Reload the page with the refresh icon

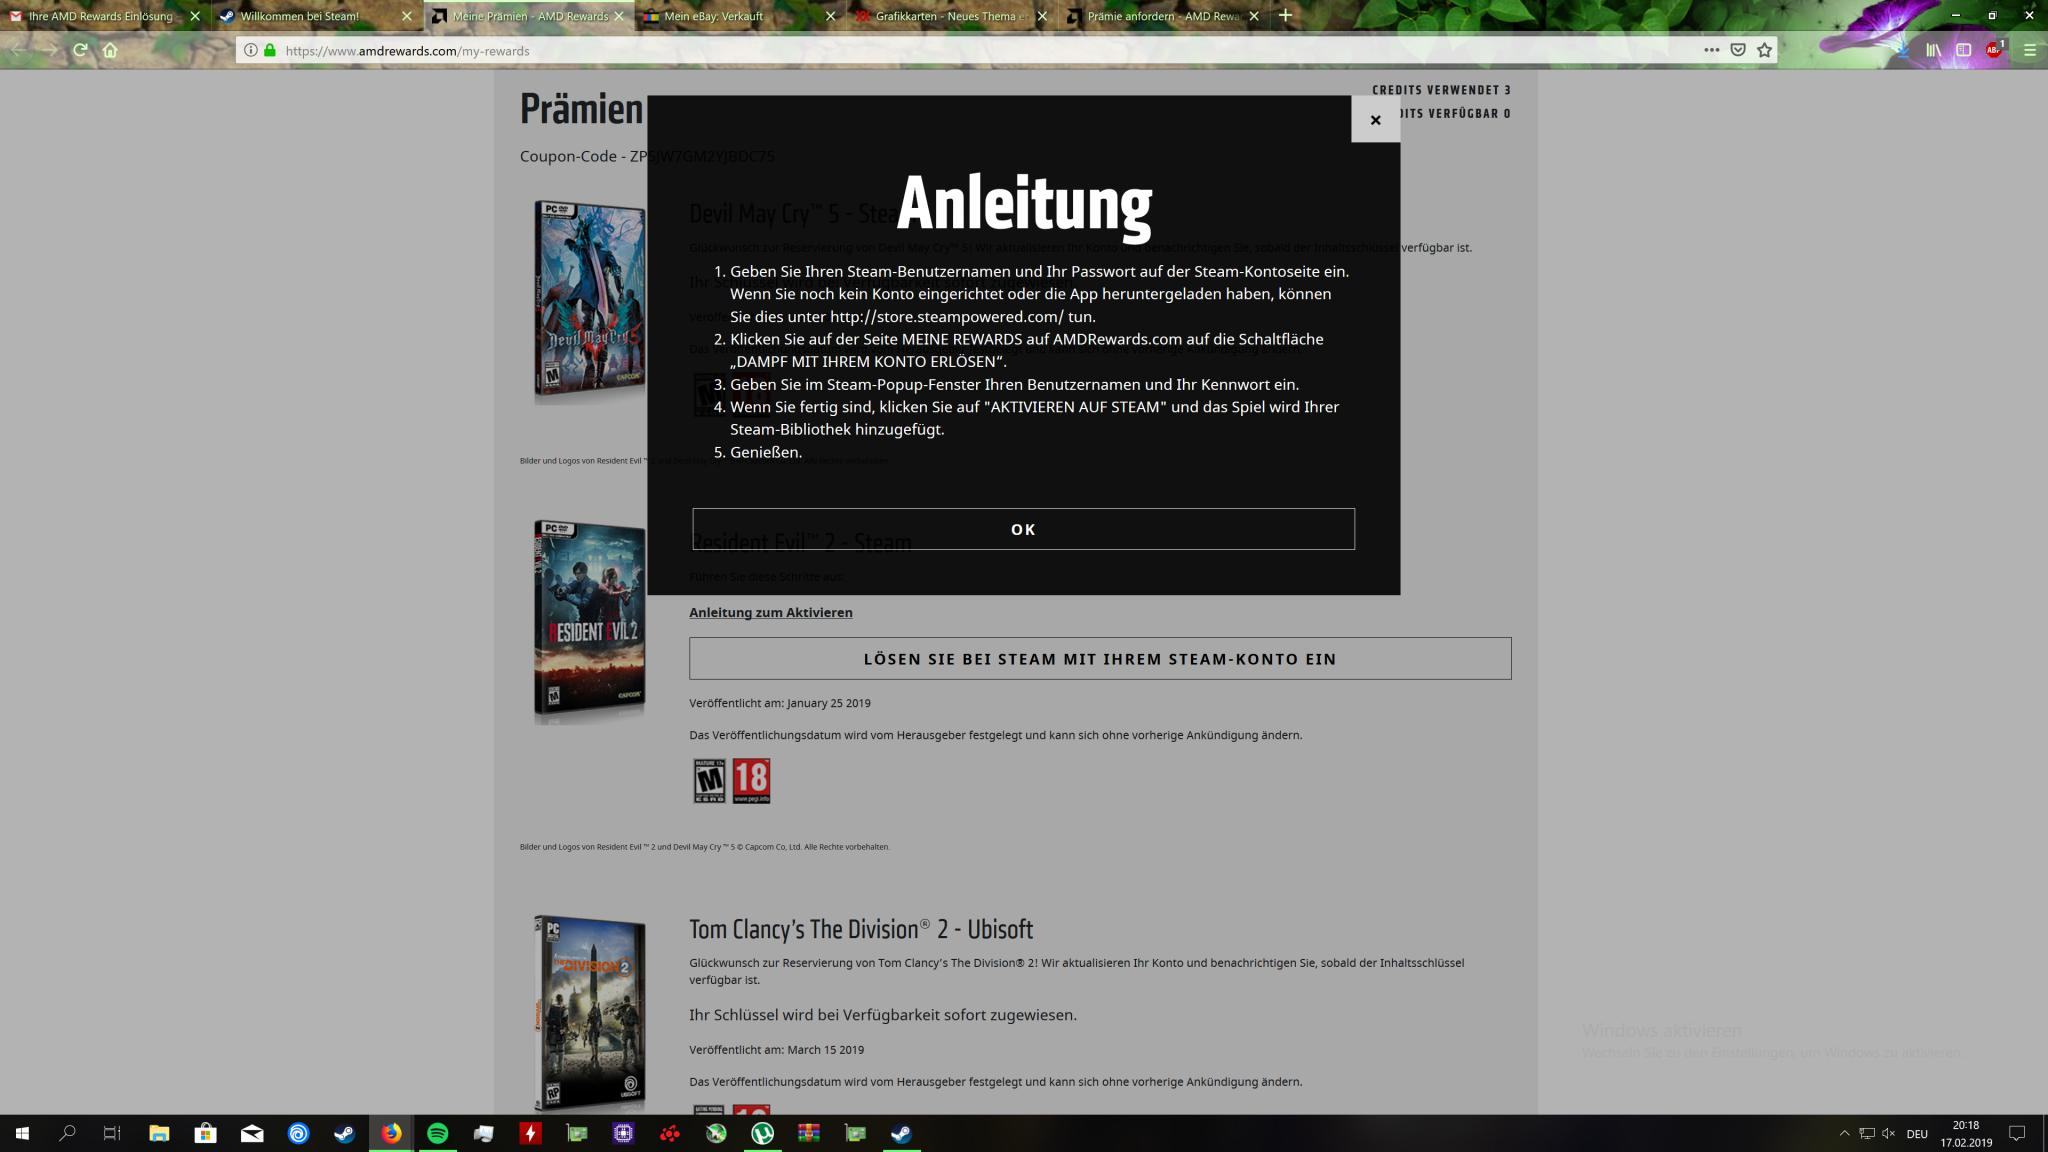pos(80,50)
